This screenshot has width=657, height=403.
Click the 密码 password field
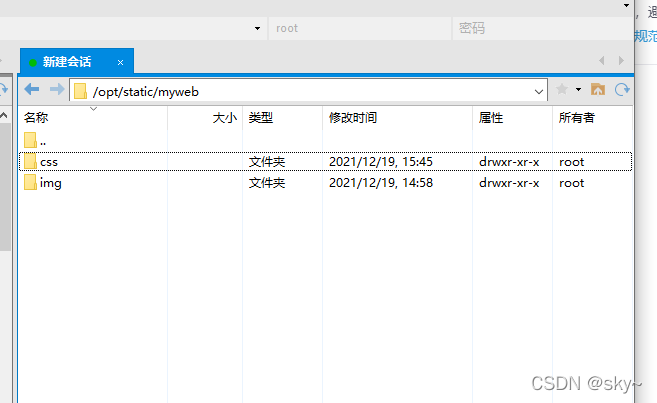coord(543,28)
